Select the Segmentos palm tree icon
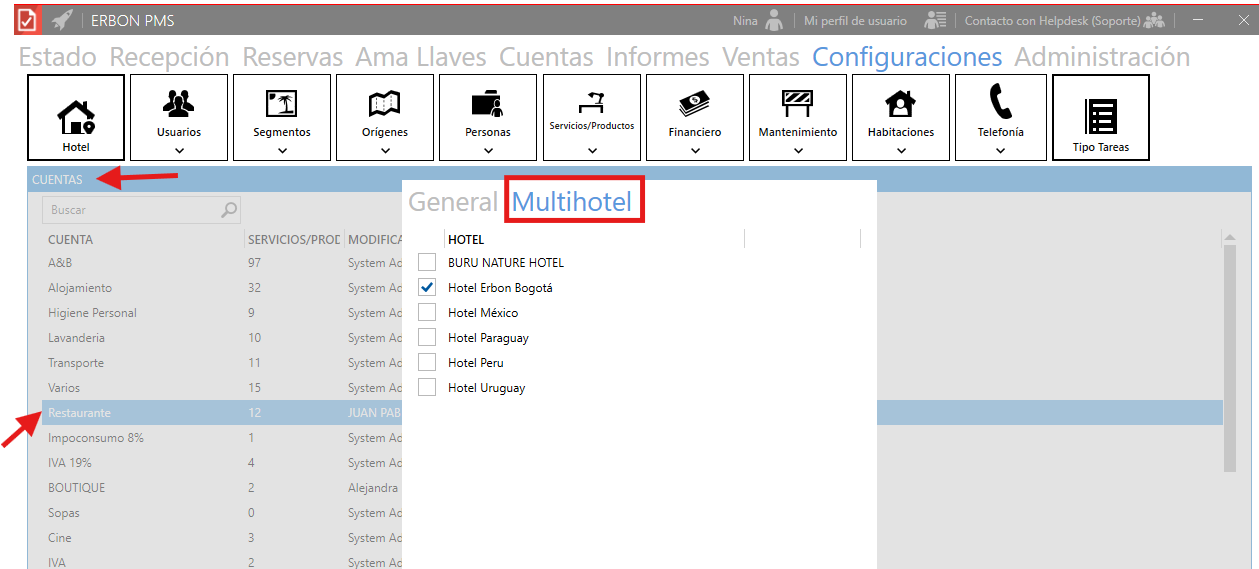 point(282,103)
